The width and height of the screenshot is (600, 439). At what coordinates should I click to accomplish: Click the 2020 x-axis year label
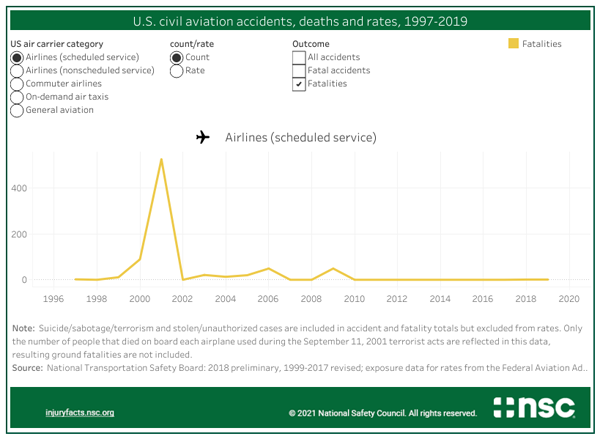[x=569, y=299]
